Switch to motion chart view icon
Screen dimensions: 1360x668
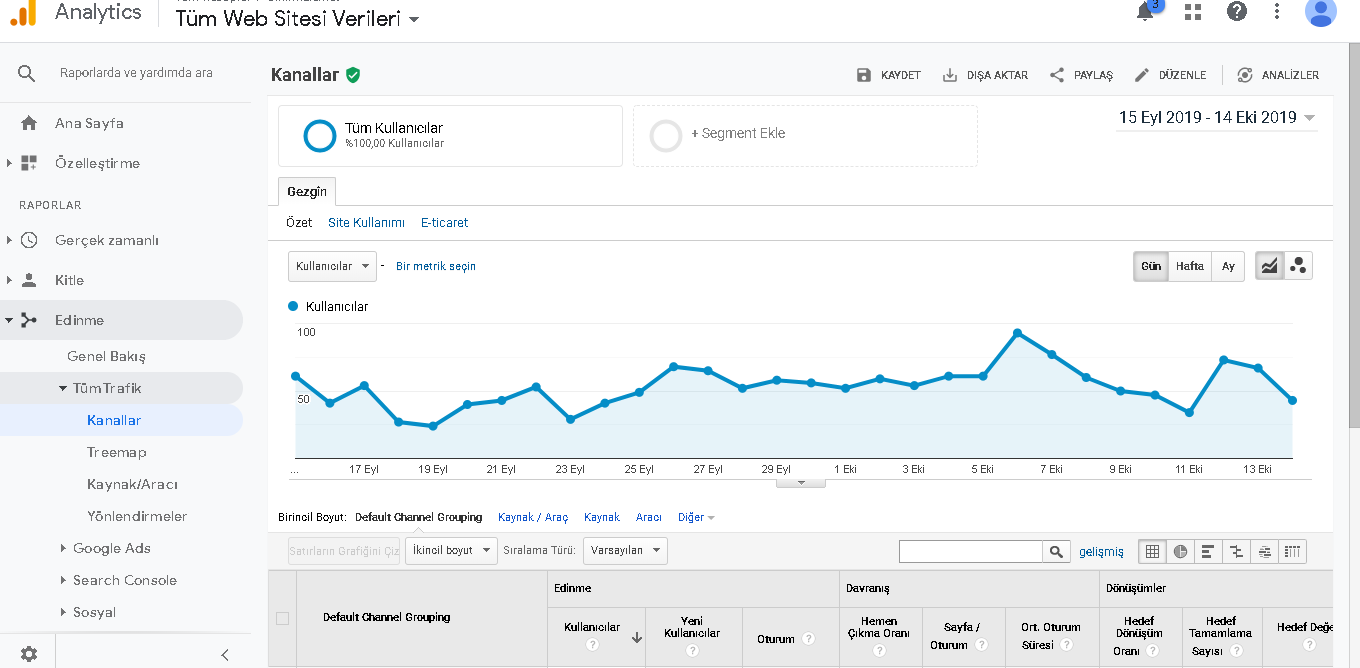(x=1298, y=266)
